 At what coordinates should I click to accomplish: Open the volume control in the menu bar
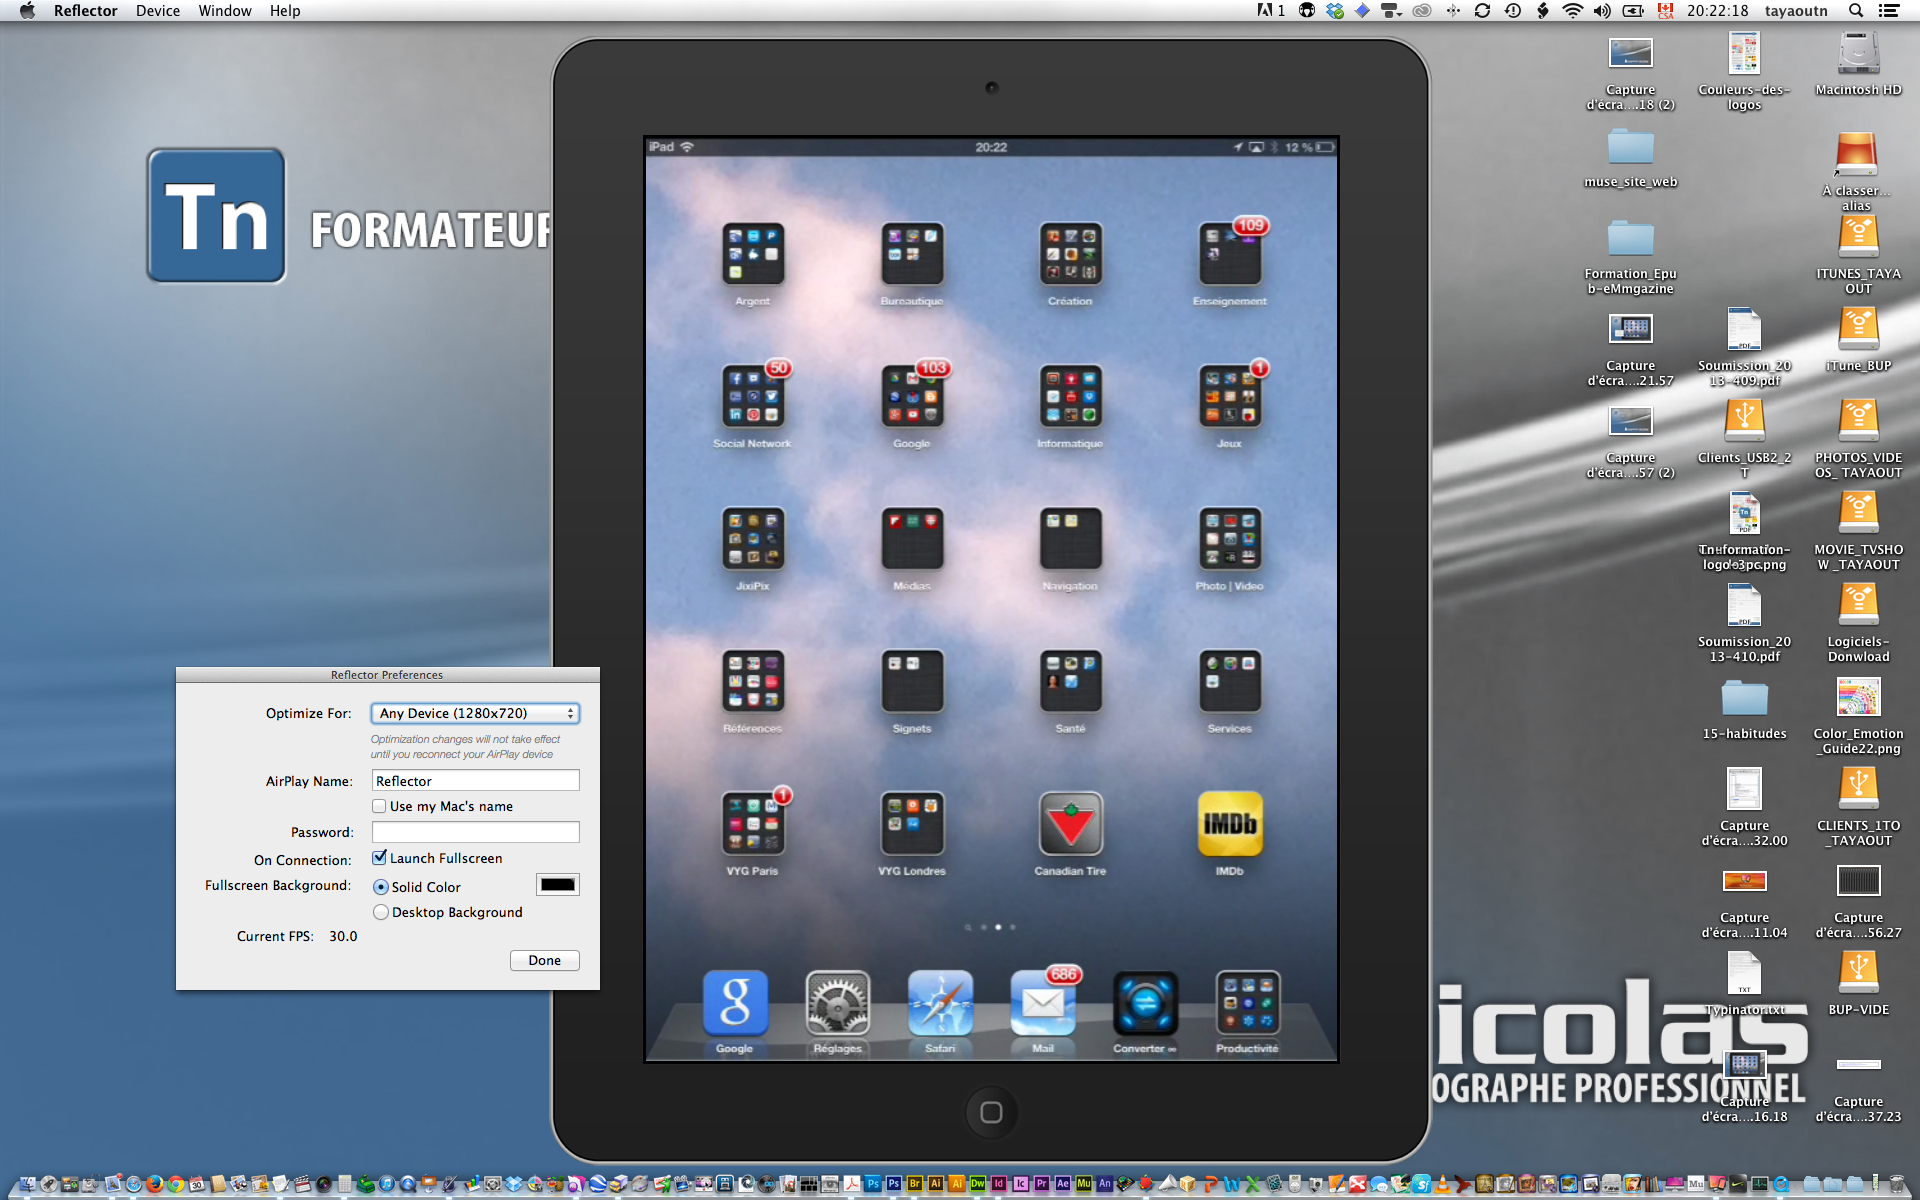click(1602, 11)
